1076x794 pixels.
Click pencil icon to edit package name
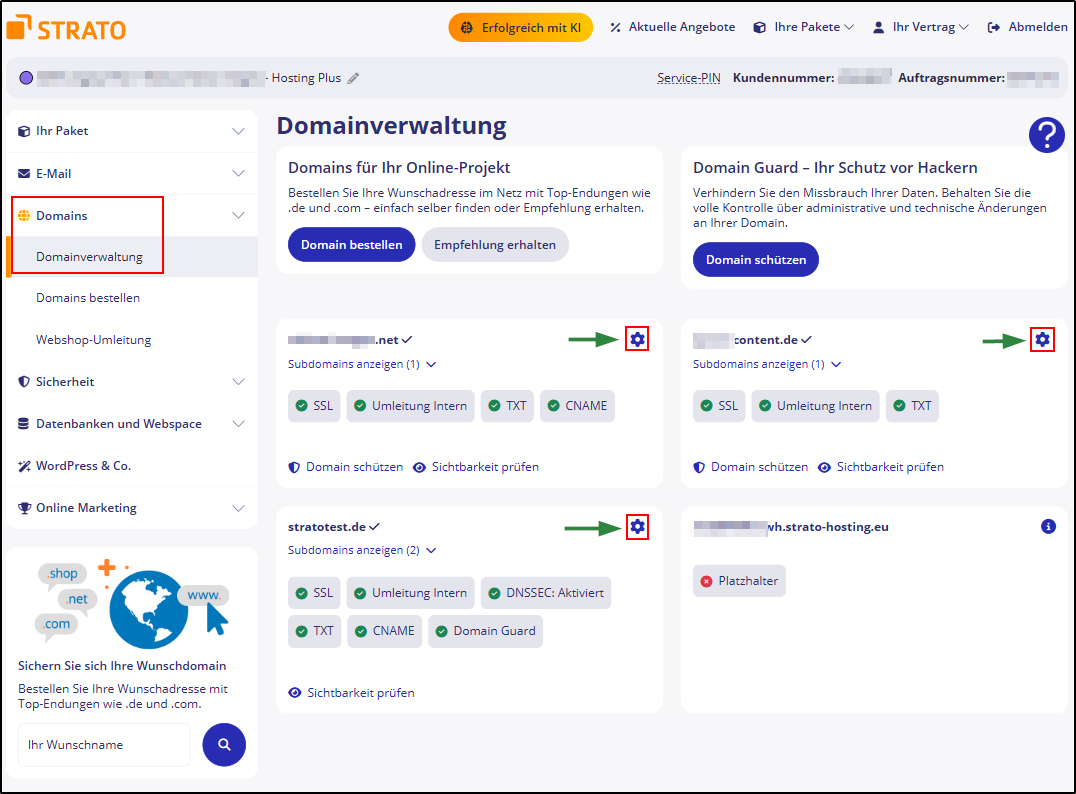(353, 78)
